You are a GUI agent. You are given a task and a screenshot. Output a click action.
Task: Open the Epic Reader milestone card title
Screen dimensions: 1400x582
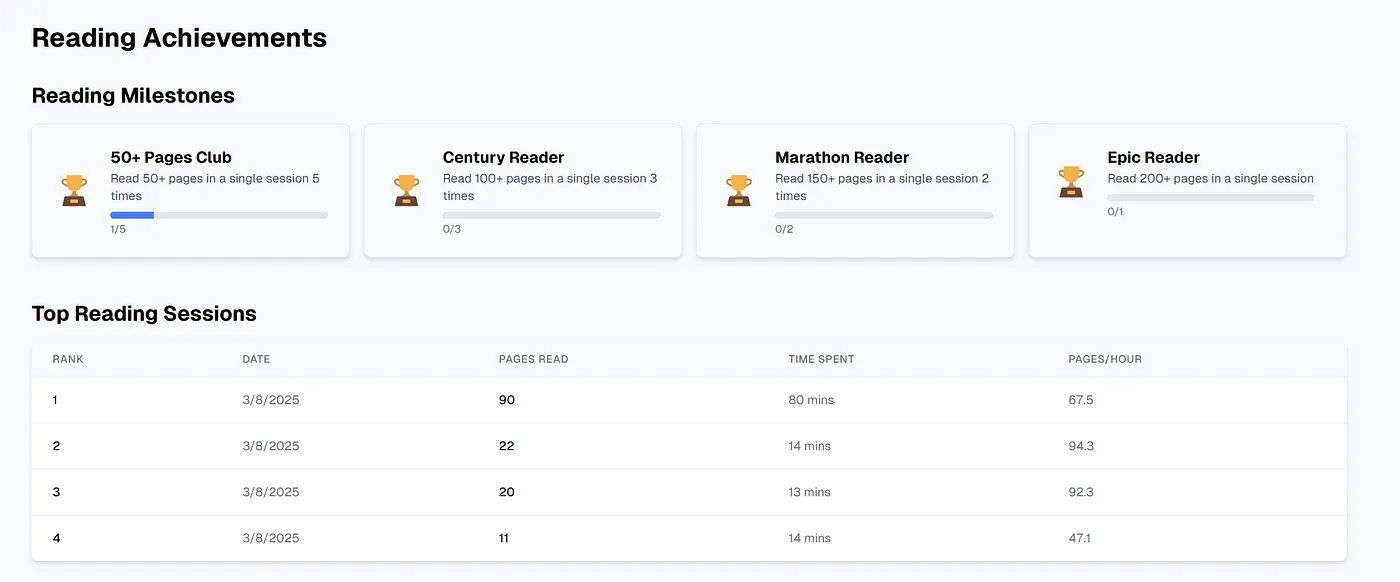point(1153,157)
